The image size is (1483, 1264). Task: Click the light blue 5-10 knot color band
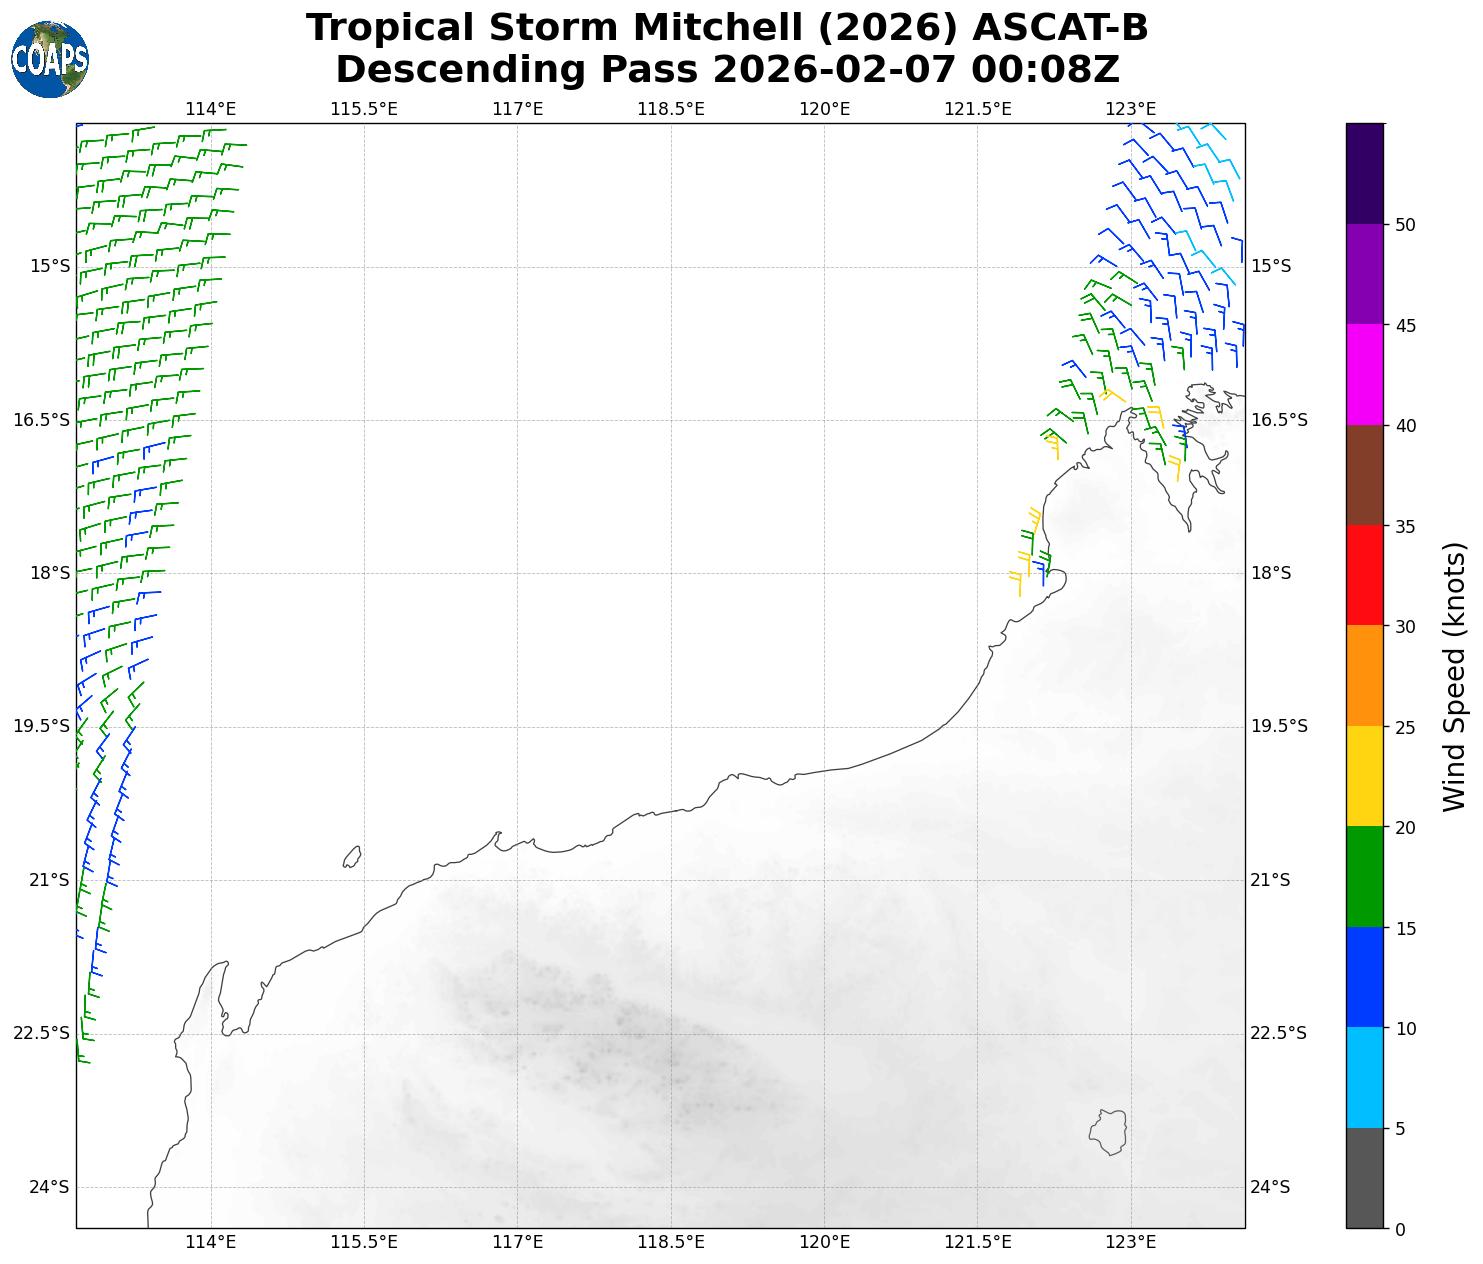(1365, 1077)
